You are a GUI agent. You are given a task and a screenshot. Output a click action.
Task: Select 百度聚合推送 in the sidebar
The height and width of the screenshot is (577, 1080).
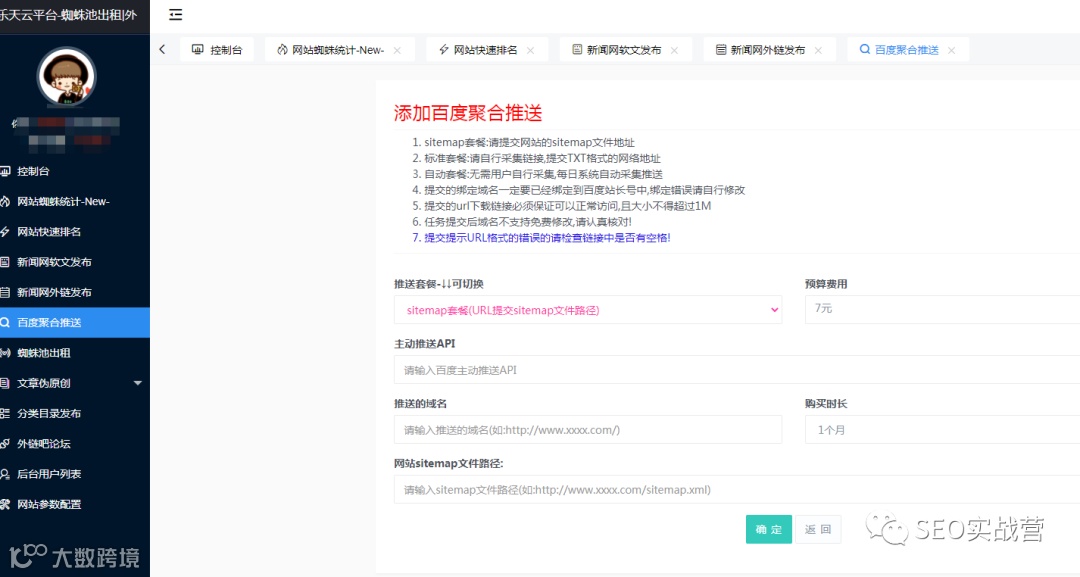(74, 322)
